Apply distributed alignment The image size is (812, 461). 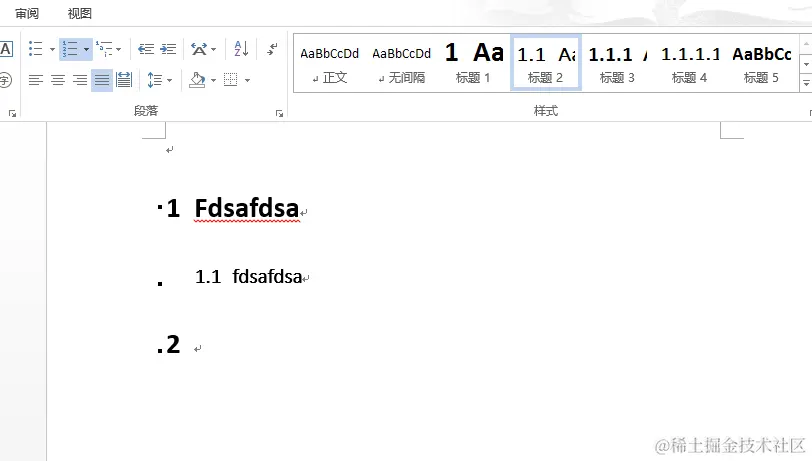point(124,80)
